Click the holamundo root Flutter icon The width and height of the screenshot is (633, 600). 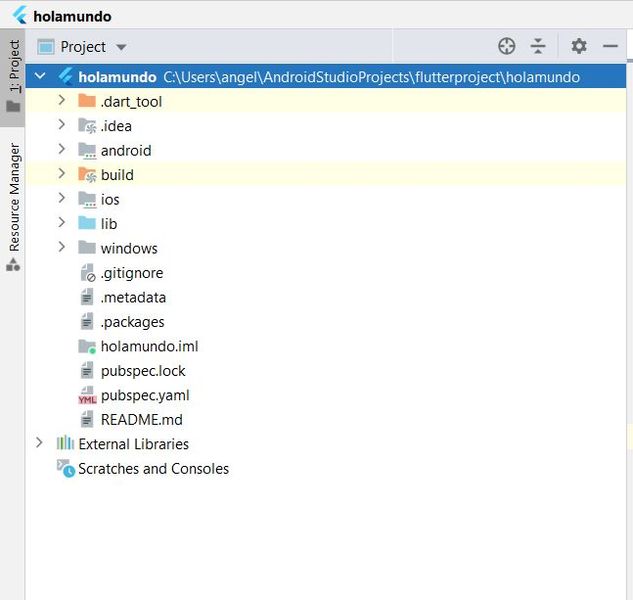[x=65, y=76]
